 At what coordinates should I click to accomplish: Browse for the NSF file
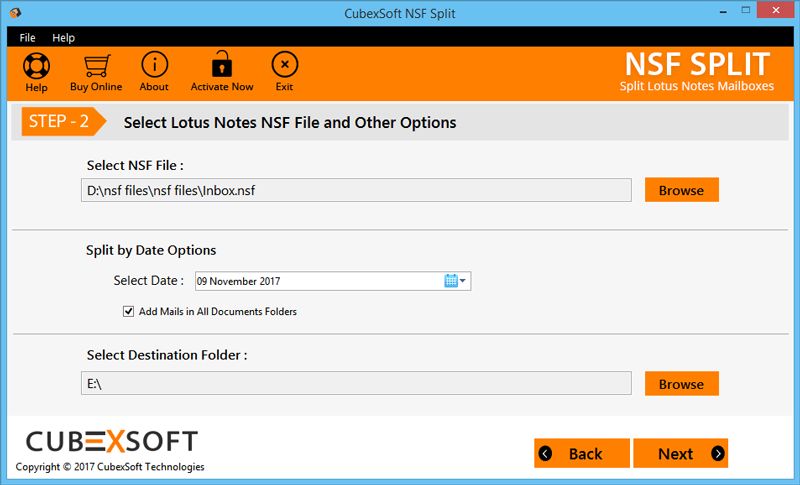(681, 190)
